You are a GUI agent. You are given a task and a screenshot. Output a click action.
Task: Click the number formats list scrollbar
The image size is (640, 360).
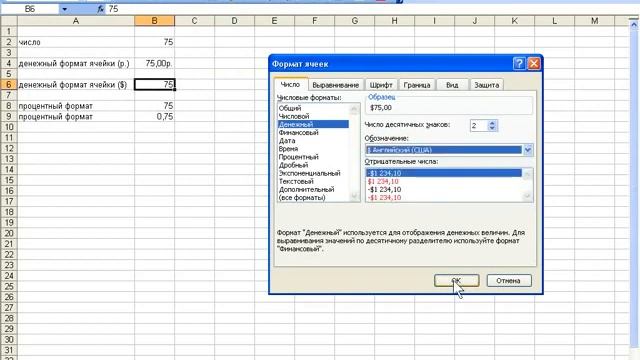tap(354, 153)
